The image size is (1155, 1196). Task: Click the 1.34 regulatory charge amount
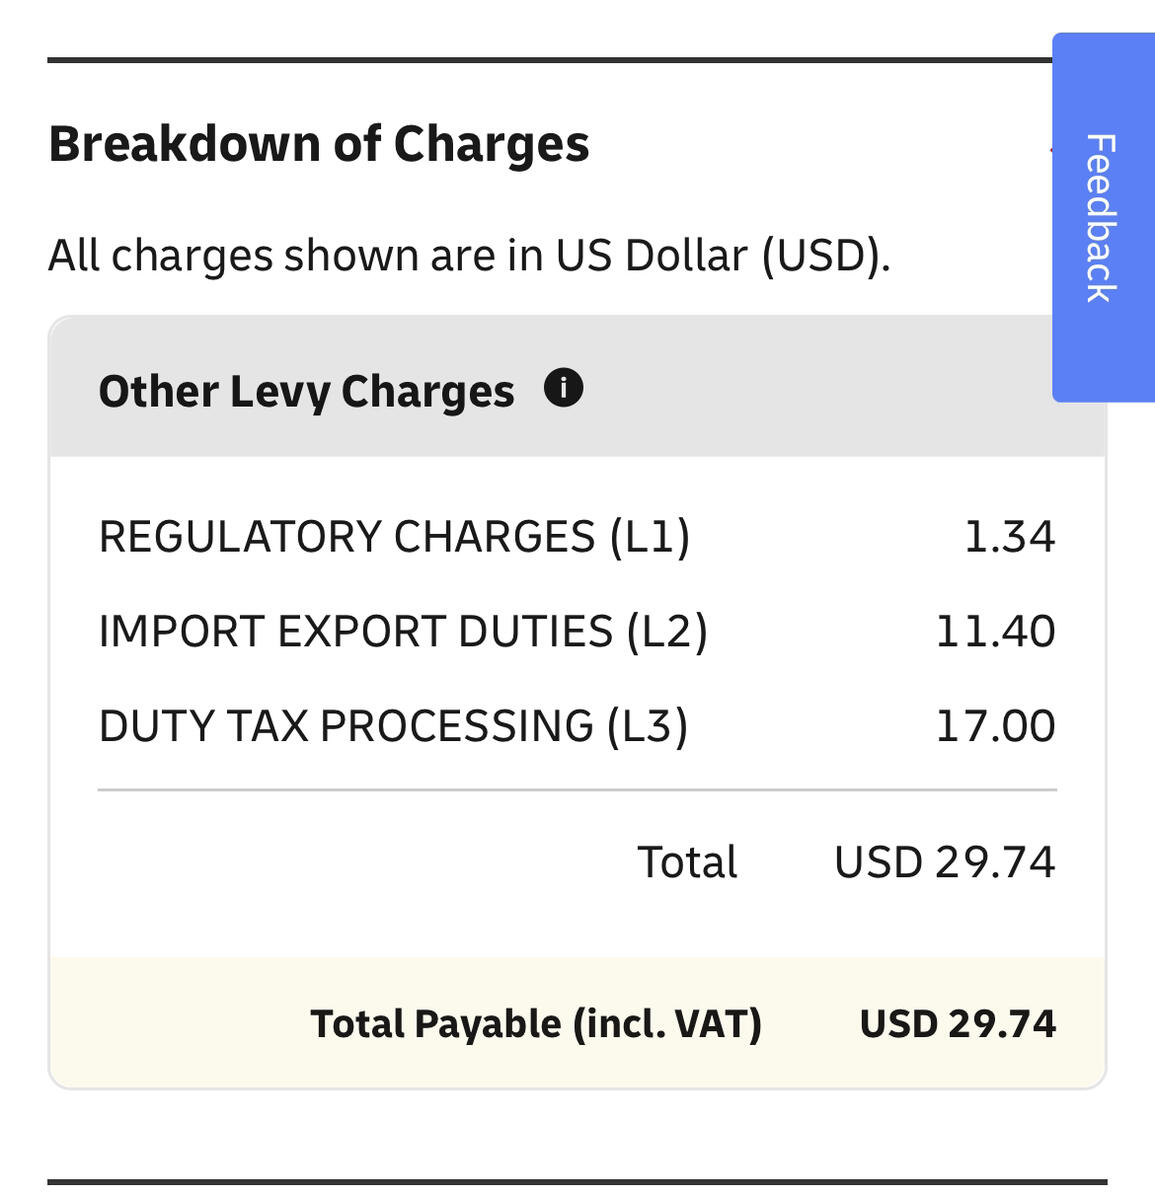point(1009,537)
